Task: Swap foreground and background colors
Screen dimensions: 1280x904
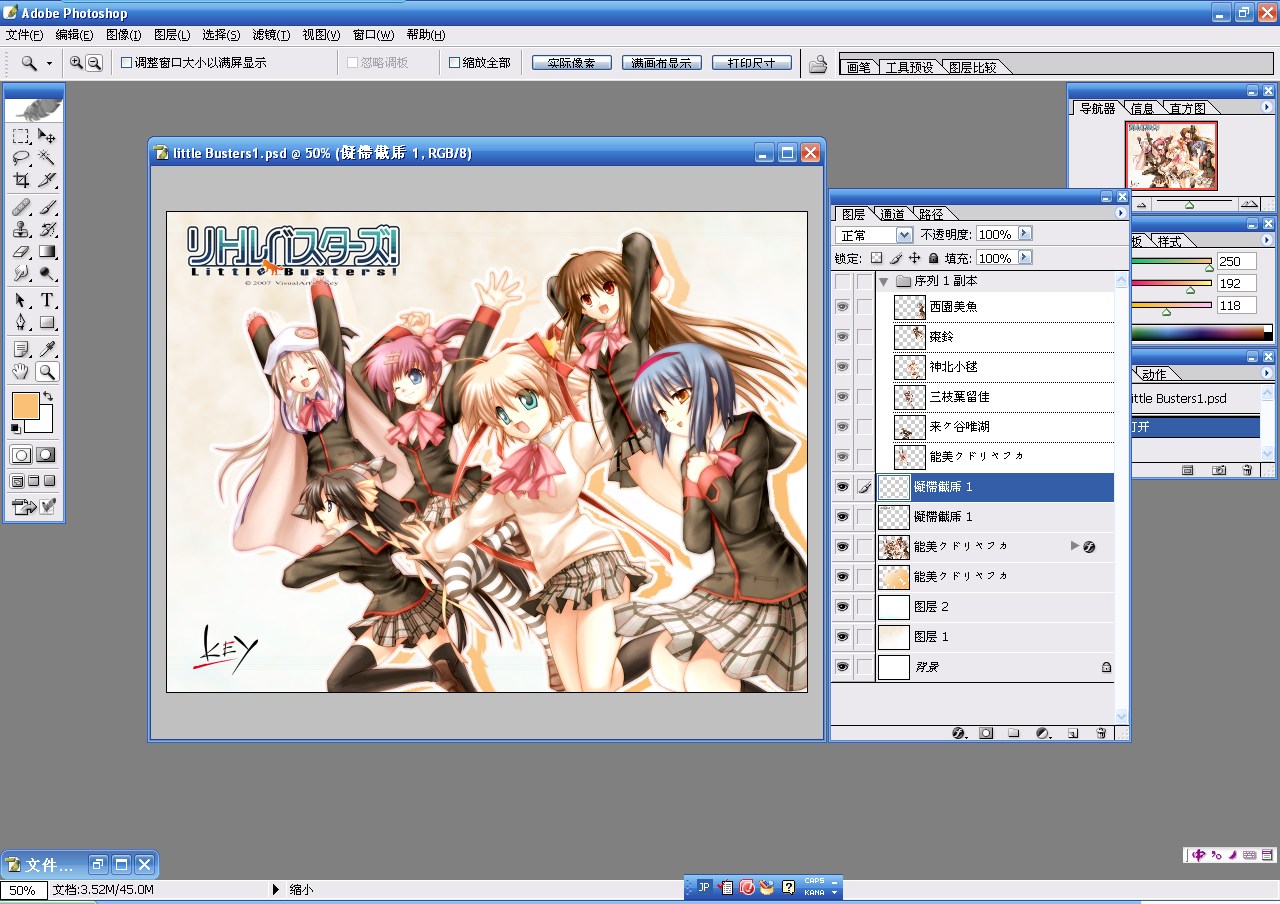Action: 47,397
